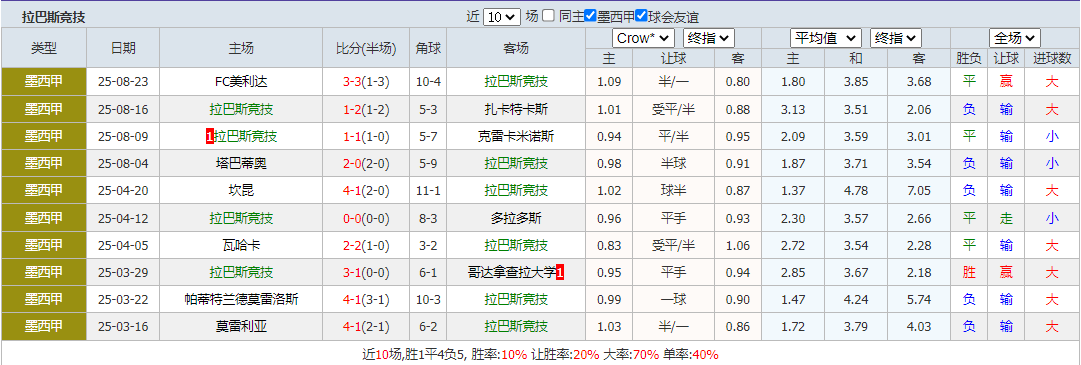1081x365 pixels.
Task: Click the 进球数 column header
Action: [1052, 59]
